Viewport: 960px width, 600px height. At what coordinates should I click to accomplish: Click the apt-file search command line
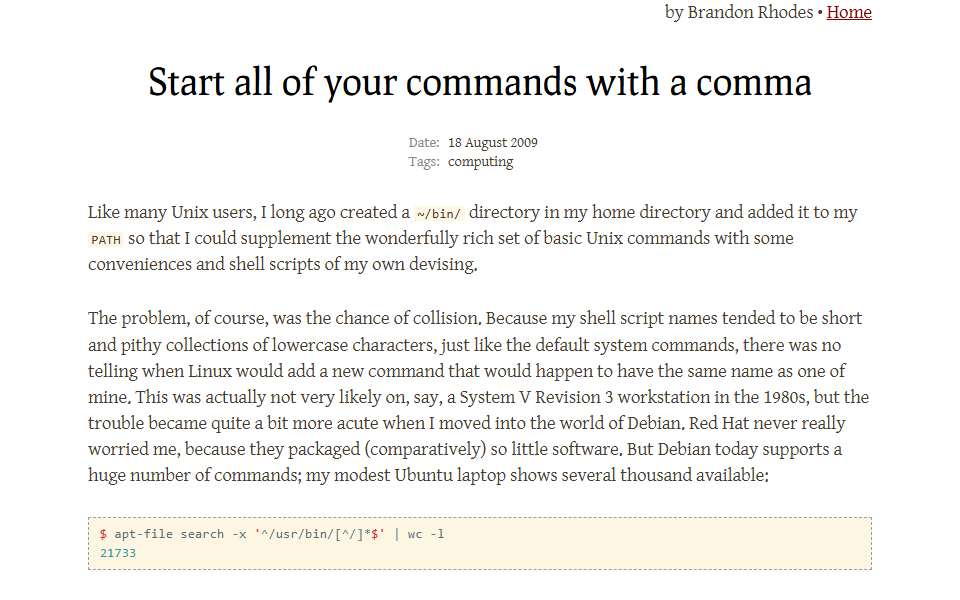click(272, 534)
